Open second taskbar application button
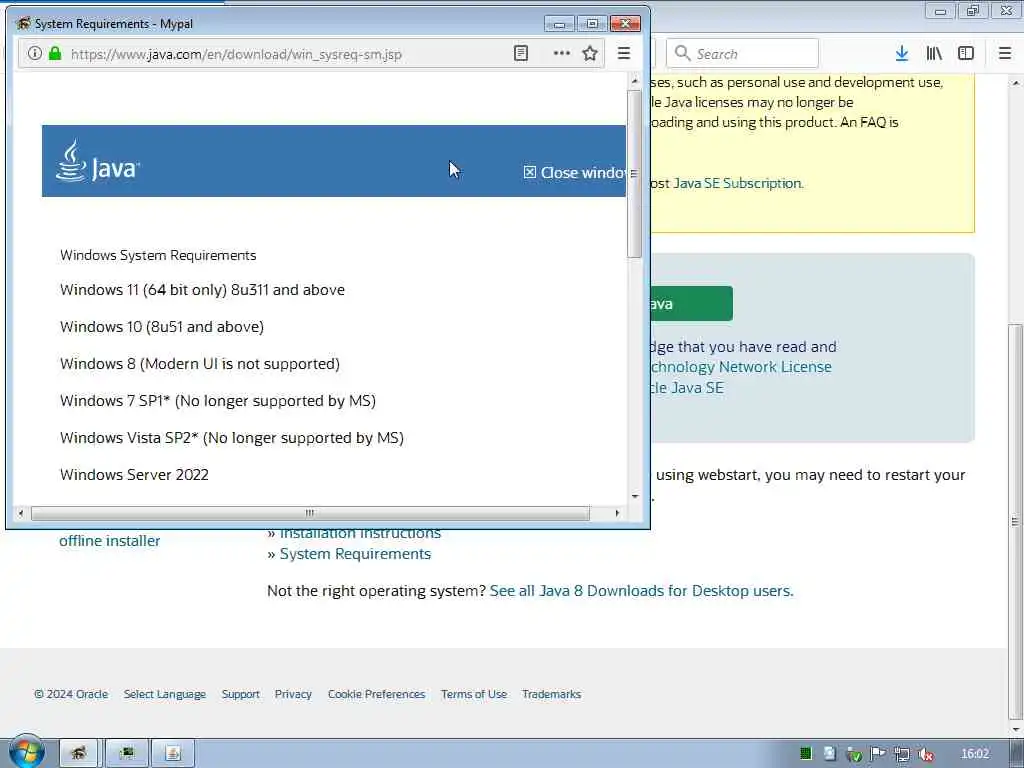Viewport: 1024px width, 768px height. tap(127, 754)
